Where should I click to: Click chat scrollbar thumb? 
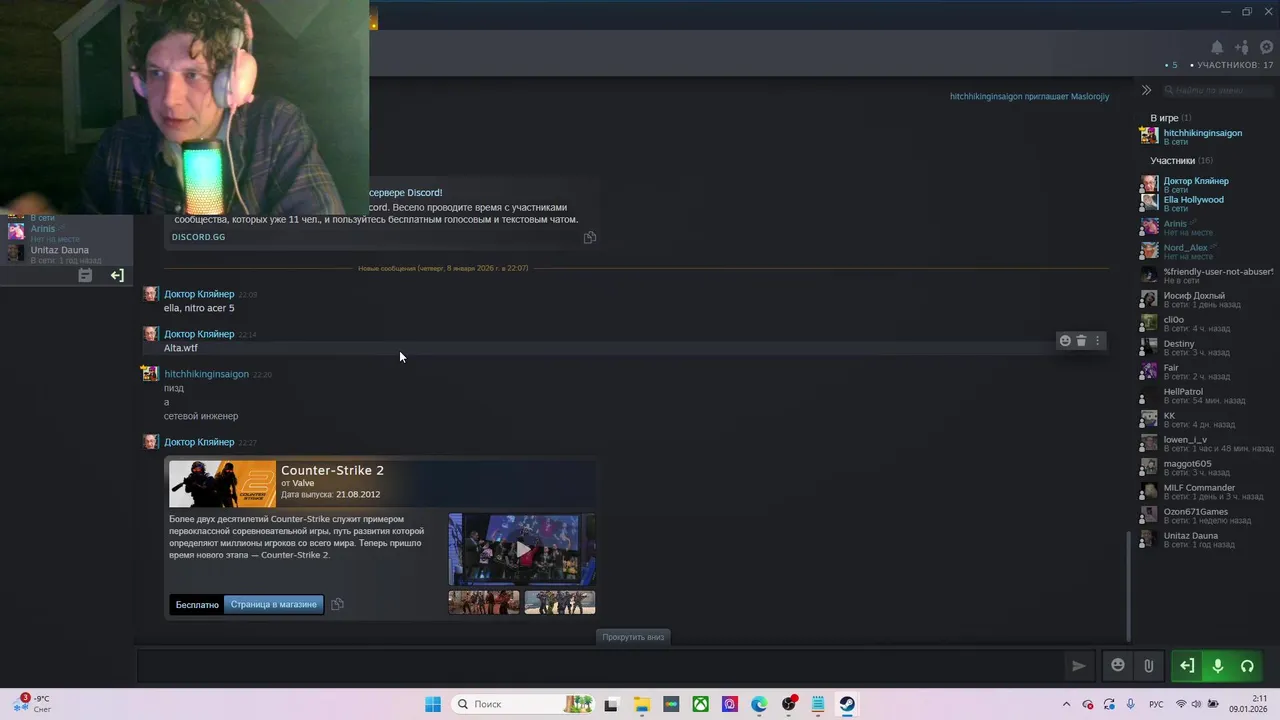tap(1129, 586)
